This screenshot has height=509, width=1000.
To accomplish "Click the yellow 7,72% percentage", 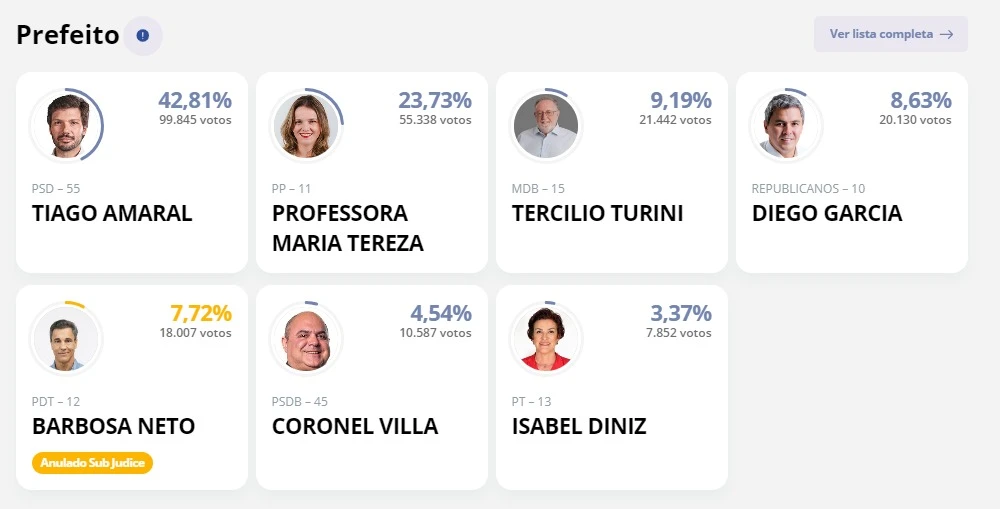I will 201,313.
